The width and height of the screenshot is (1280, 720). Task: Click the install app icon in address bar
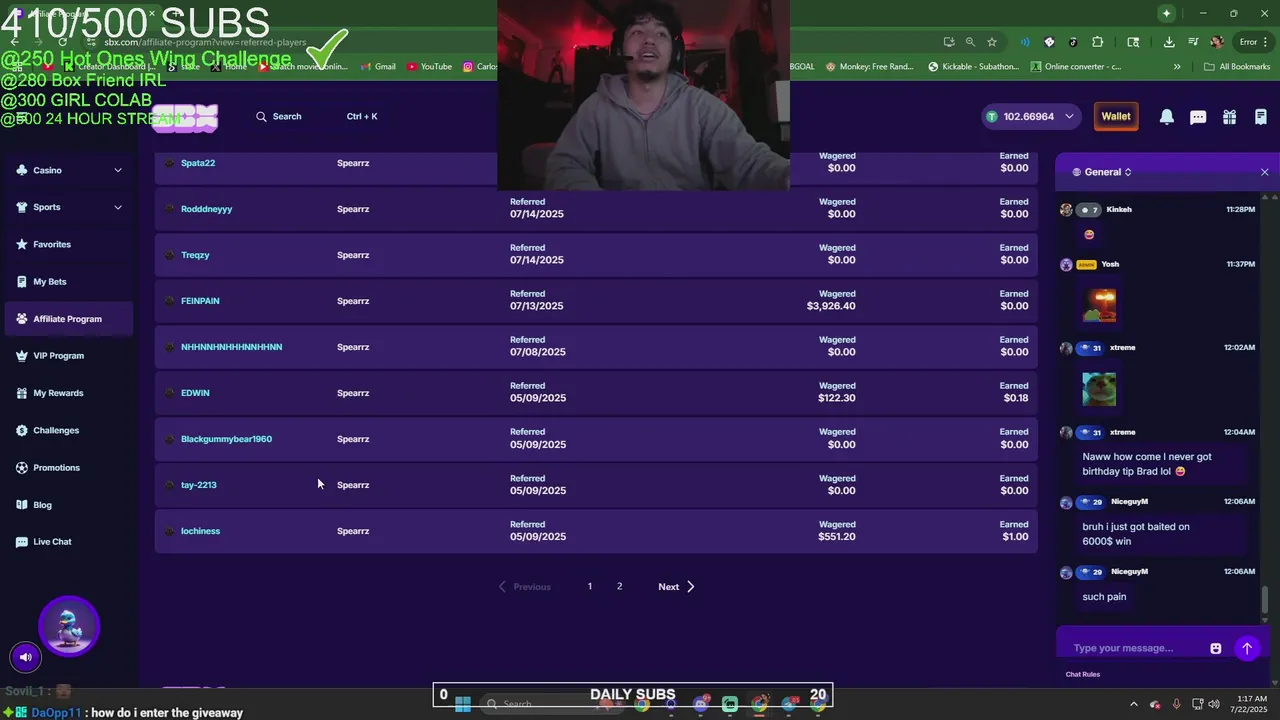click(948, 42)
